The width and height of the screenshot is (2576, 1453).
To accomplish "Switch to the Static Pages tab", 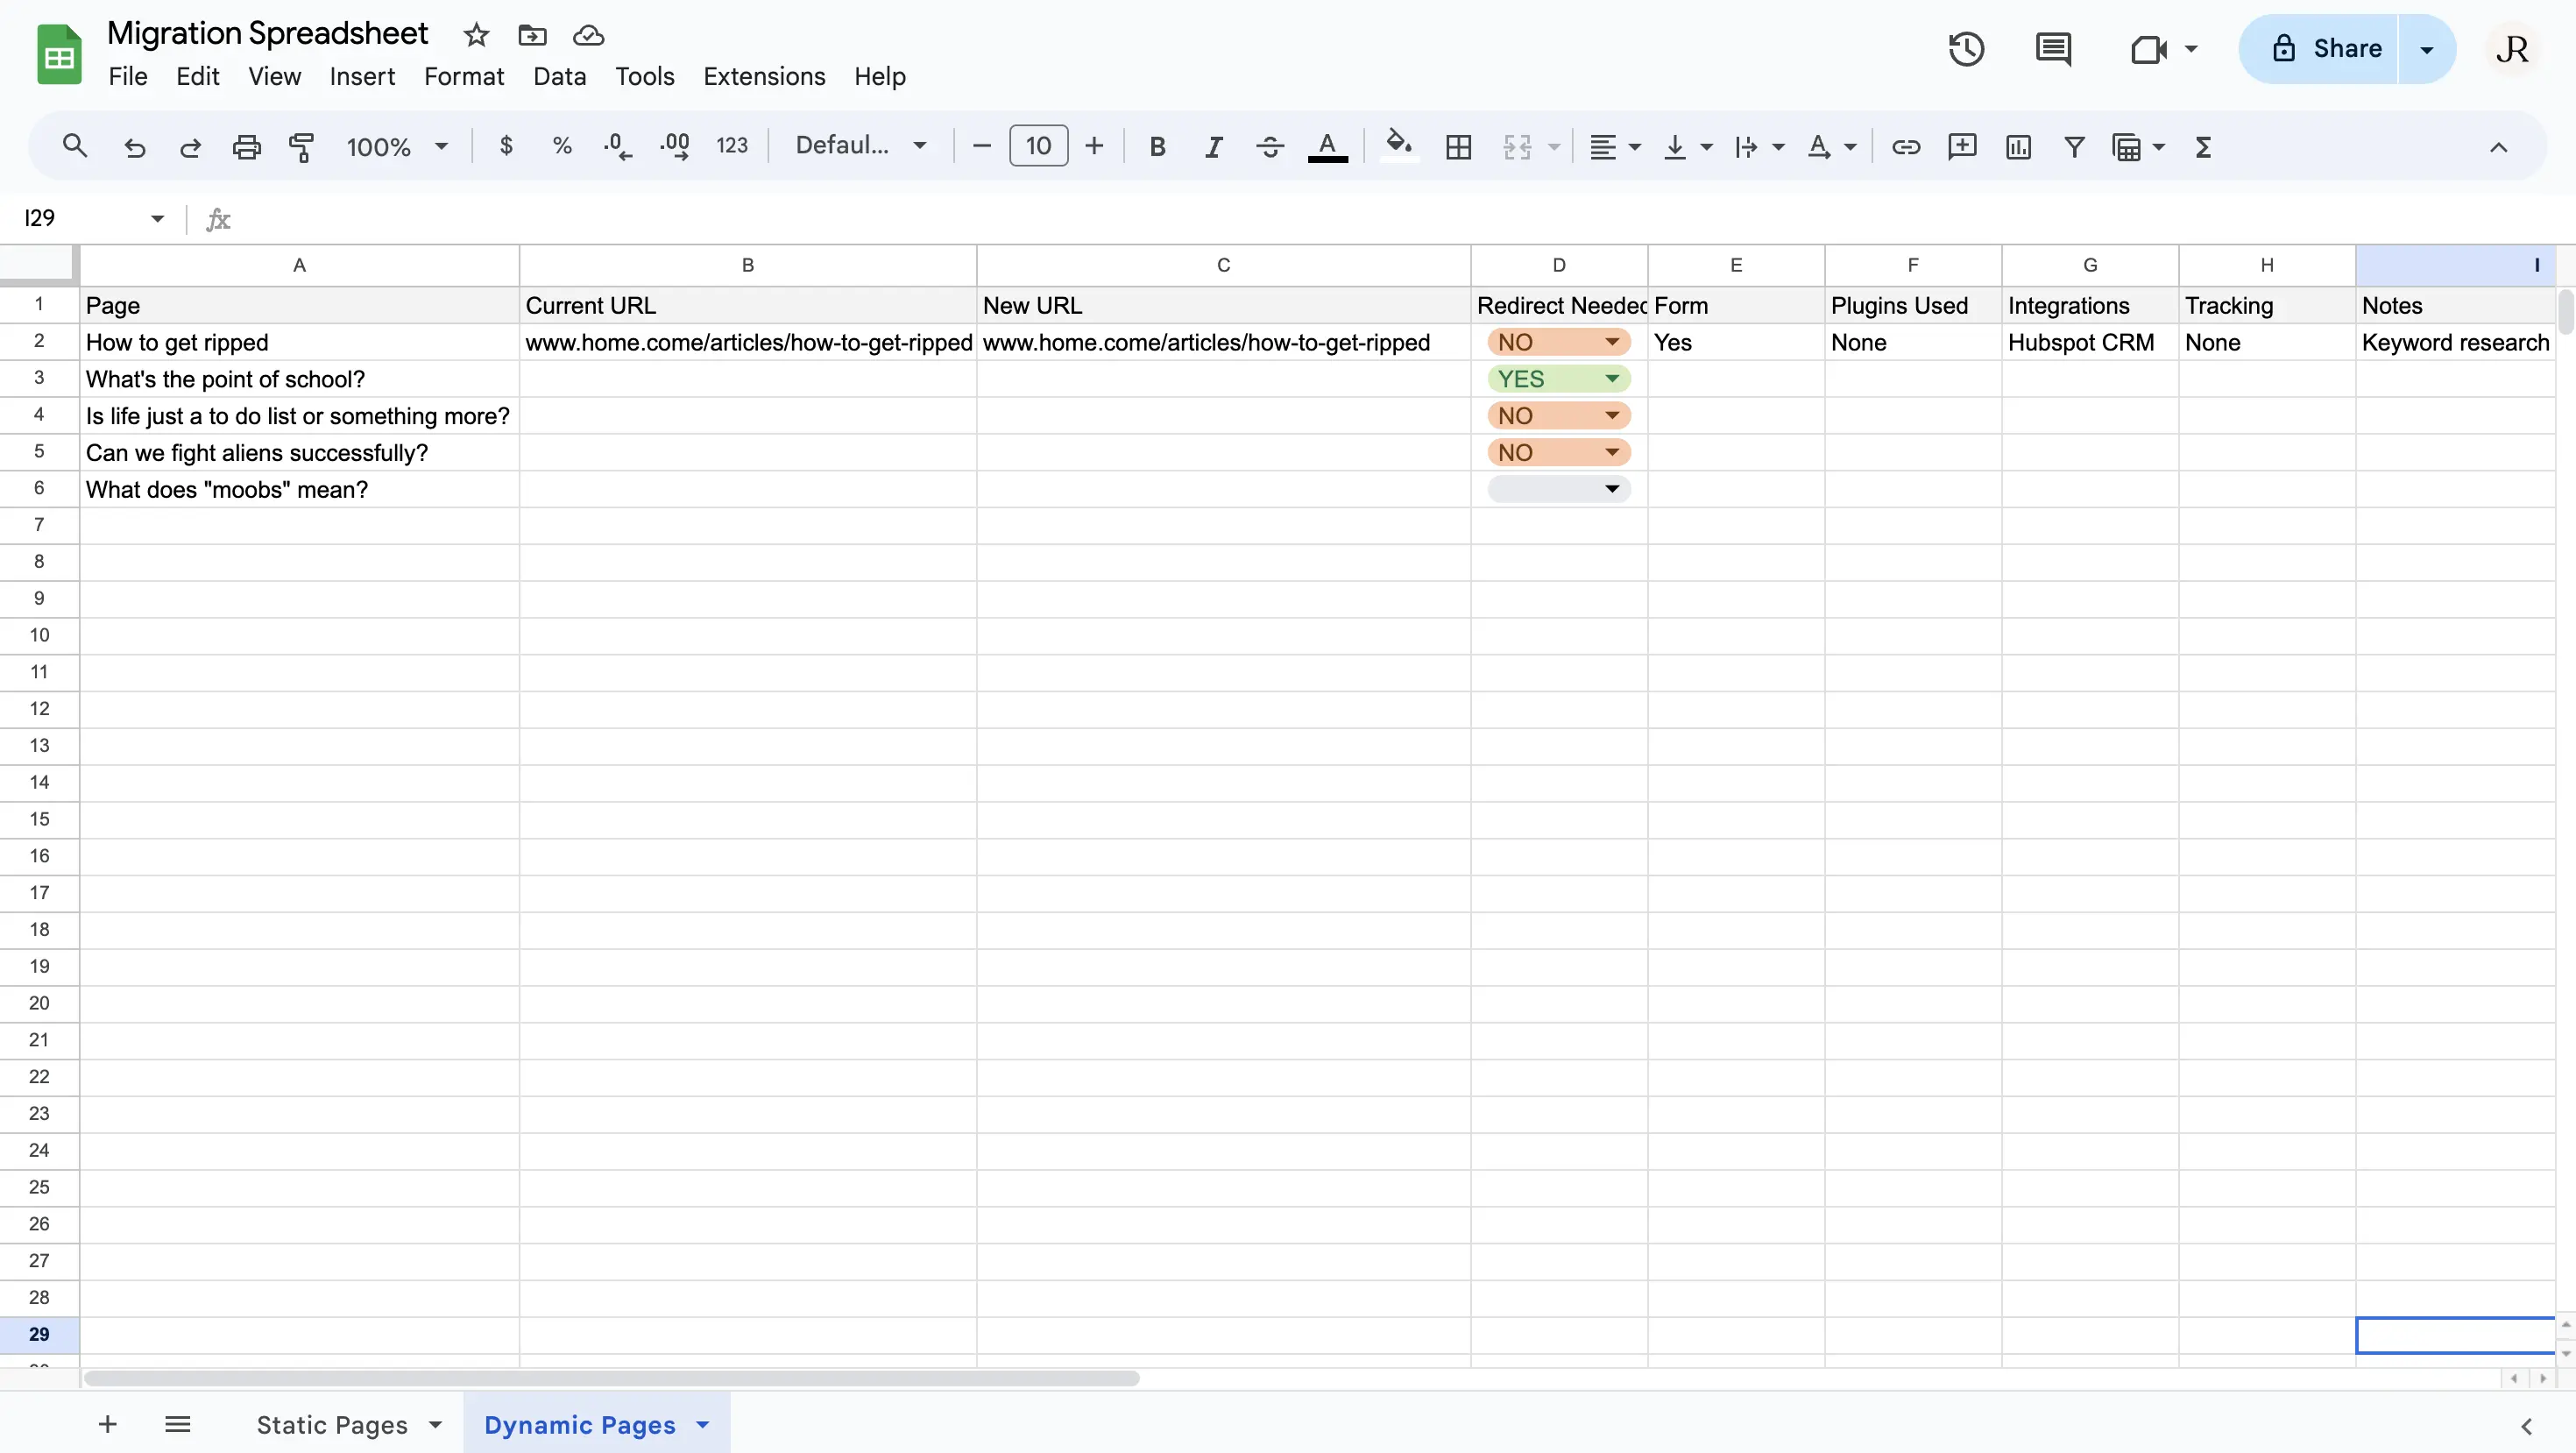I will pos(332,1424).
